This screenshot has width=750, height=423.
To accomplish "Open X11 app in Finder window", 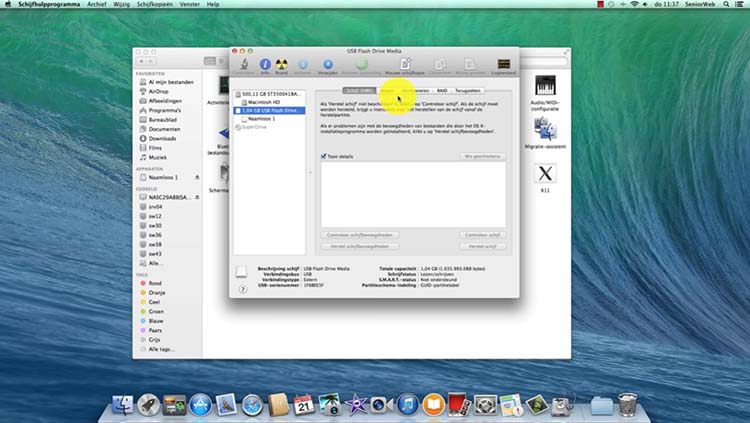I will pyautogui.click(x=545, y=178).
